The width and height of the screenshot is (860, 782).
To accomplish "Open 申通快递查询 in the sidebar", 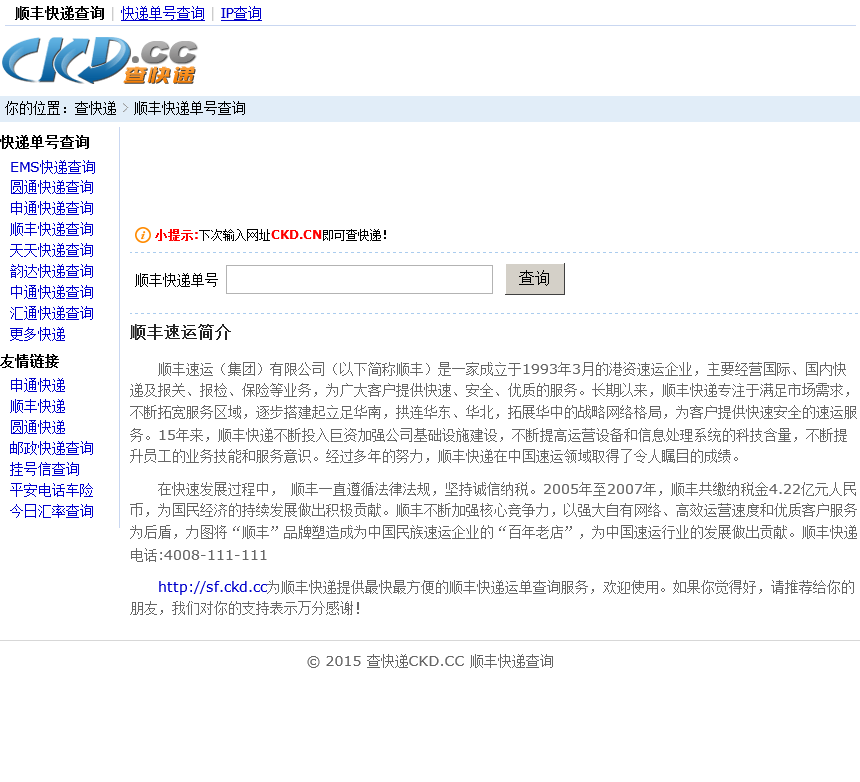I will [52, 208].
